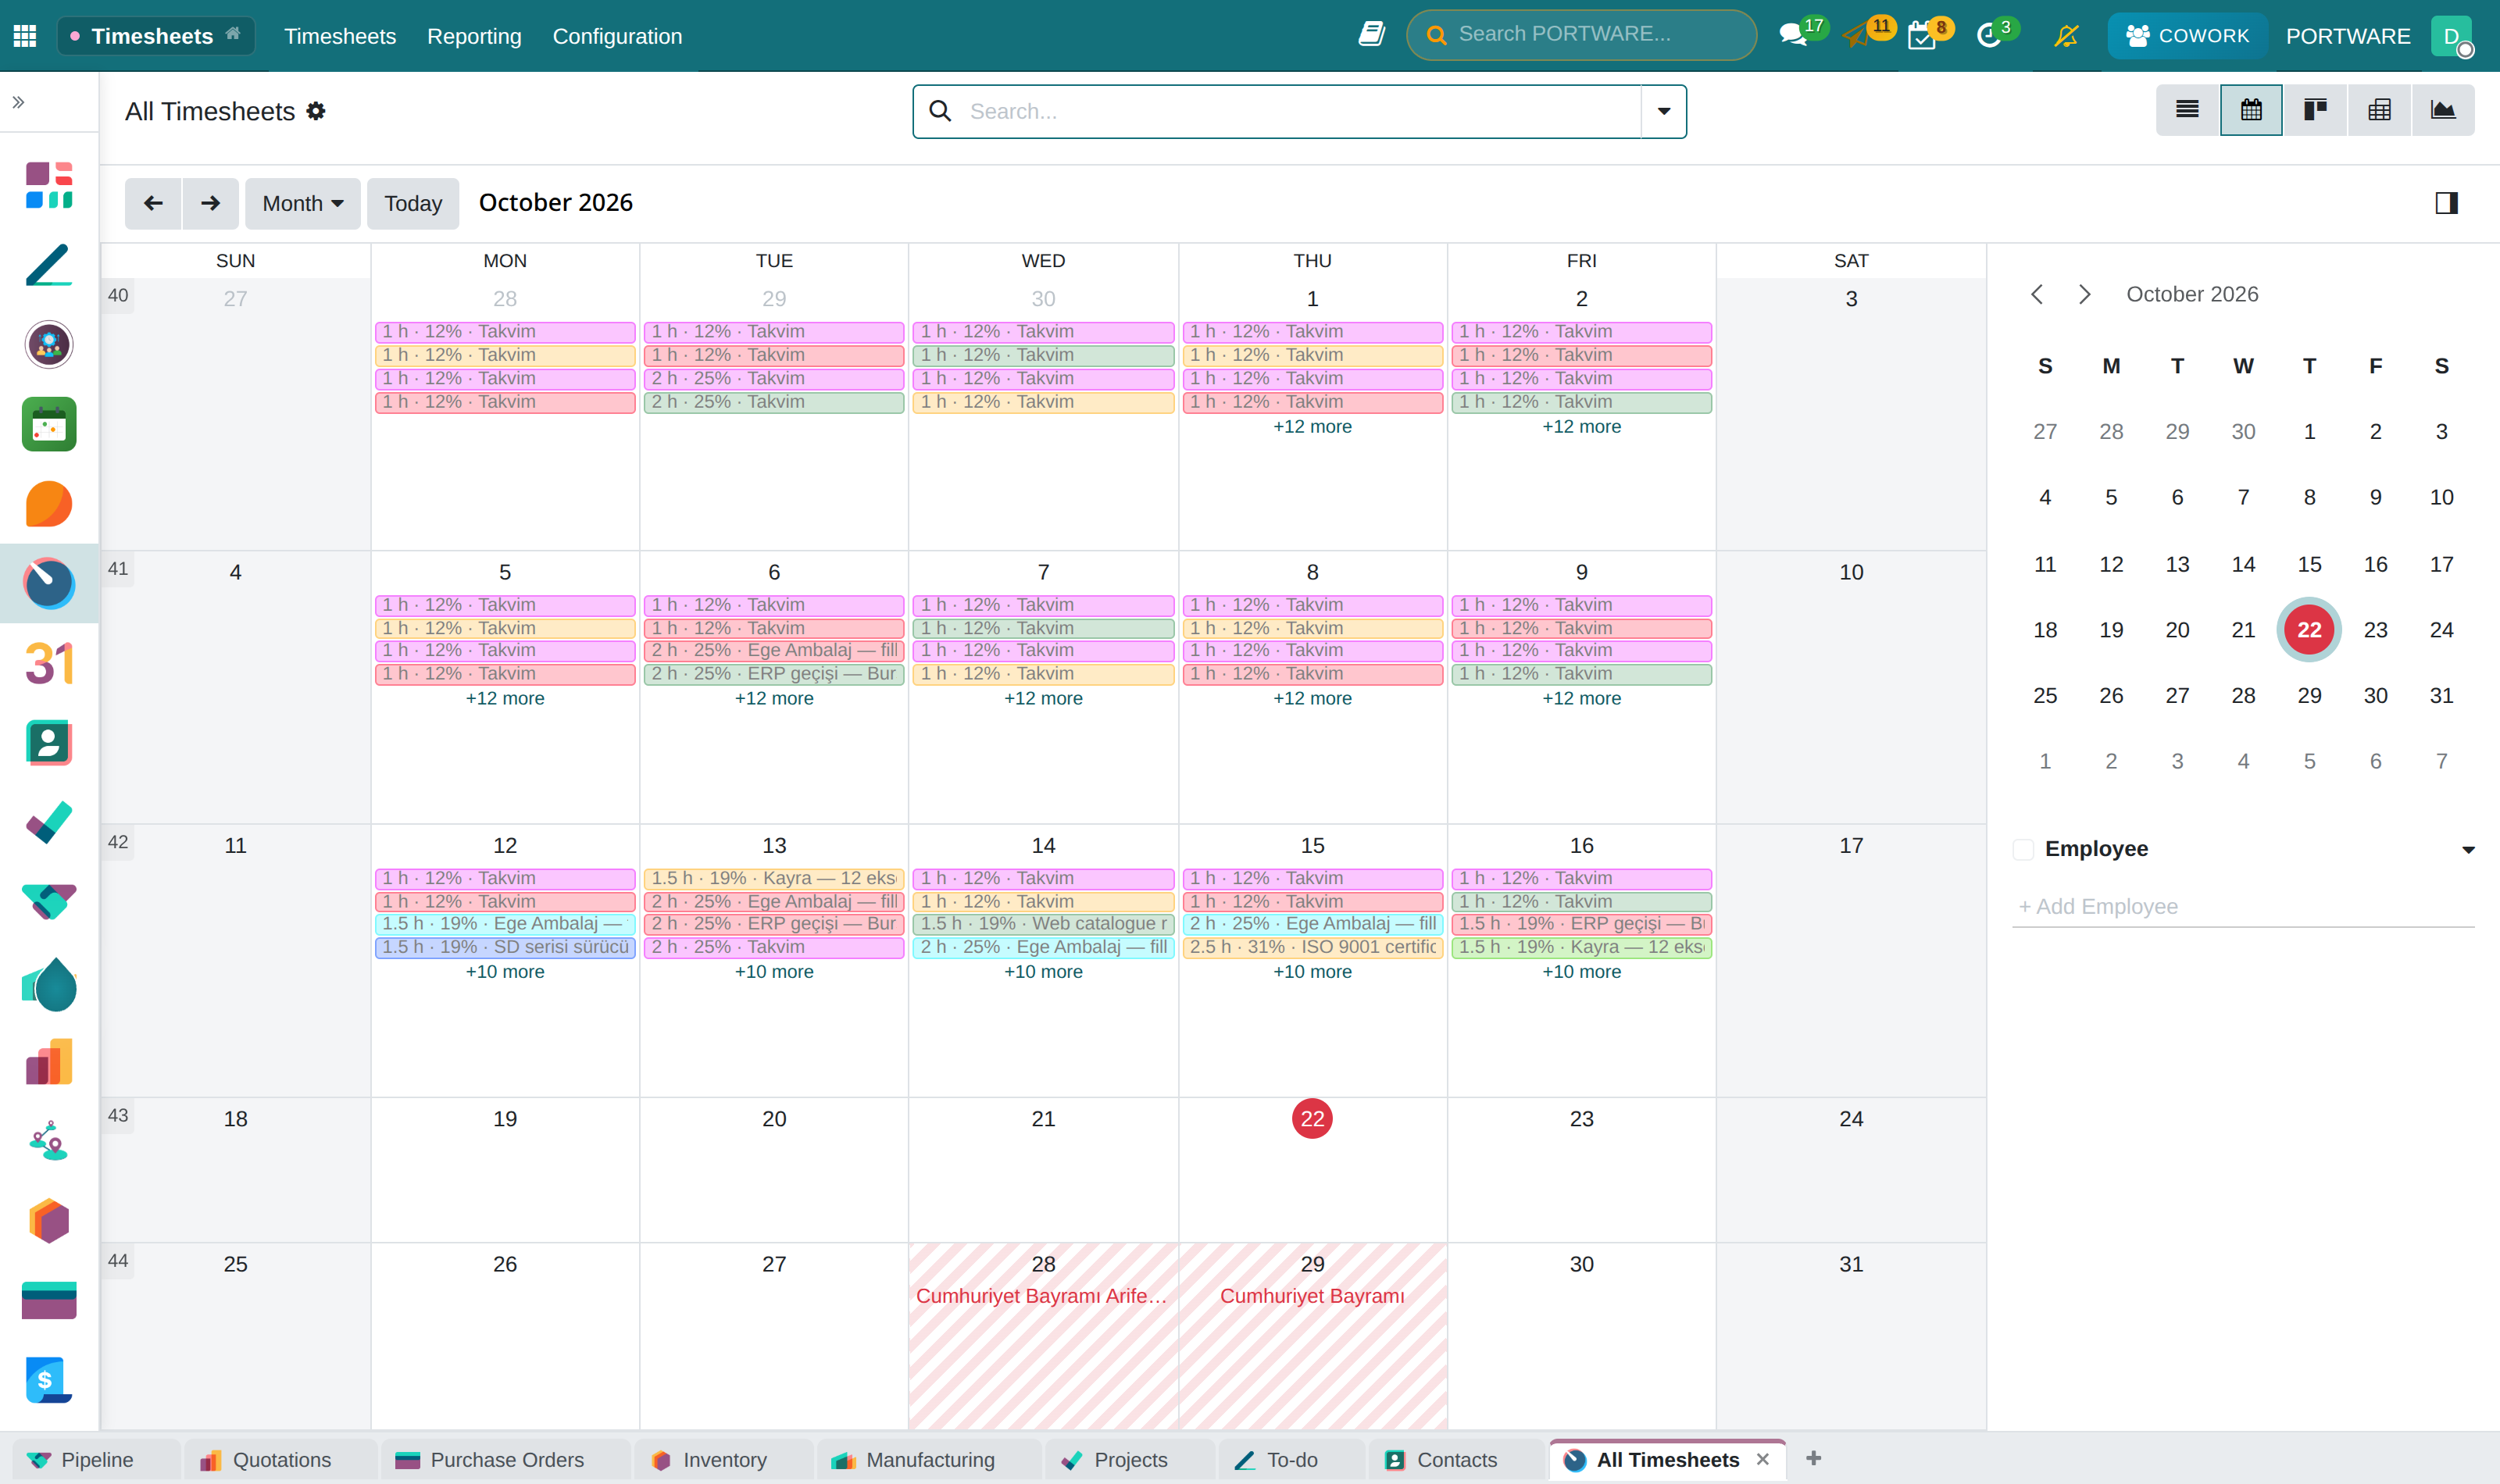Open the Inventory hexagon box app in sidebar
Viewport: 2500px width, 1484px height.
tap(49, 1221)
